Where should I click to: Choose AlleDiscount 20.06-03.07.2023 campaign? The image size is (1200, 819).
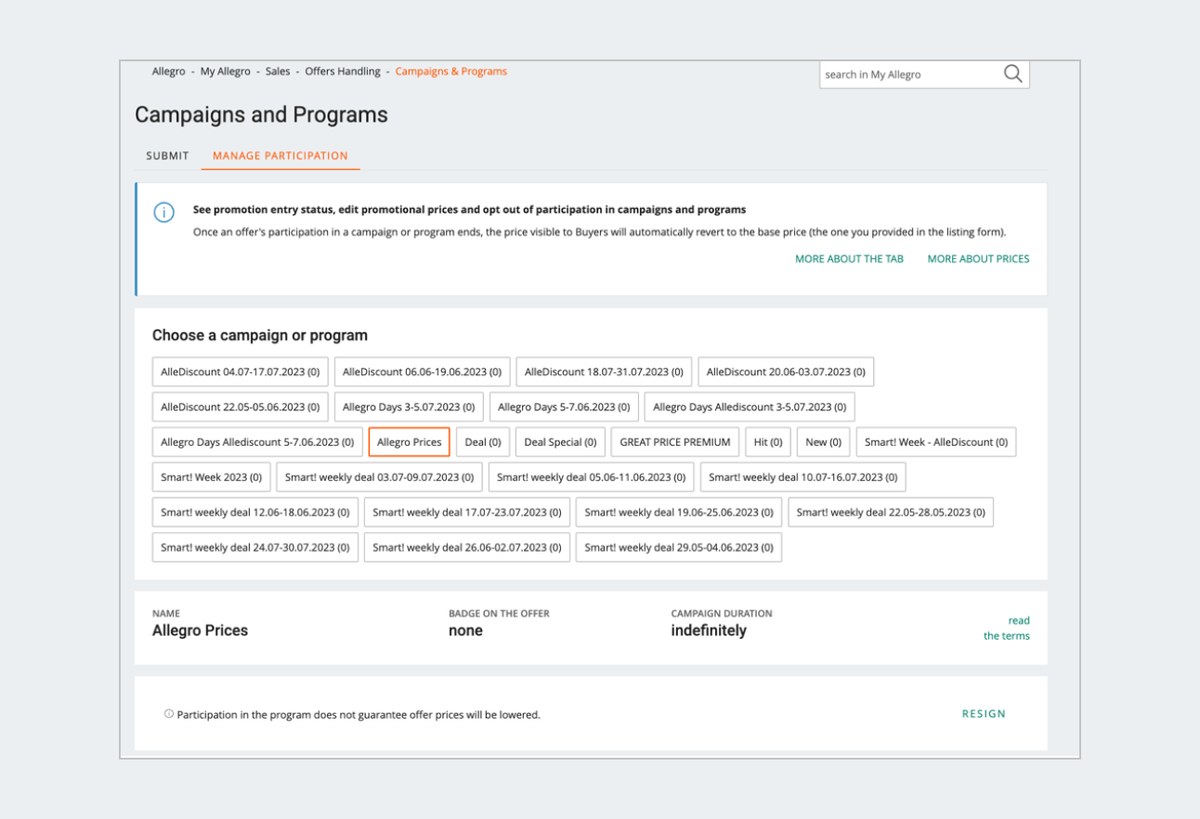(786, 372)
